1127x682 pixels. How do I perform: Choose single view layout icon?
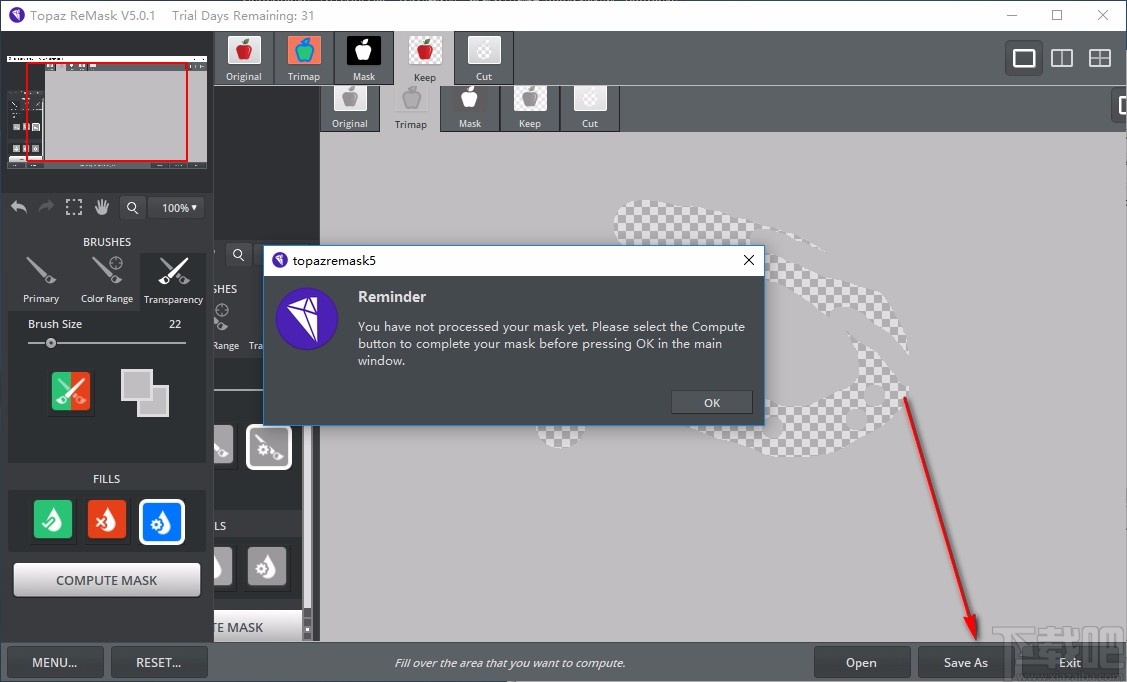1024,57
